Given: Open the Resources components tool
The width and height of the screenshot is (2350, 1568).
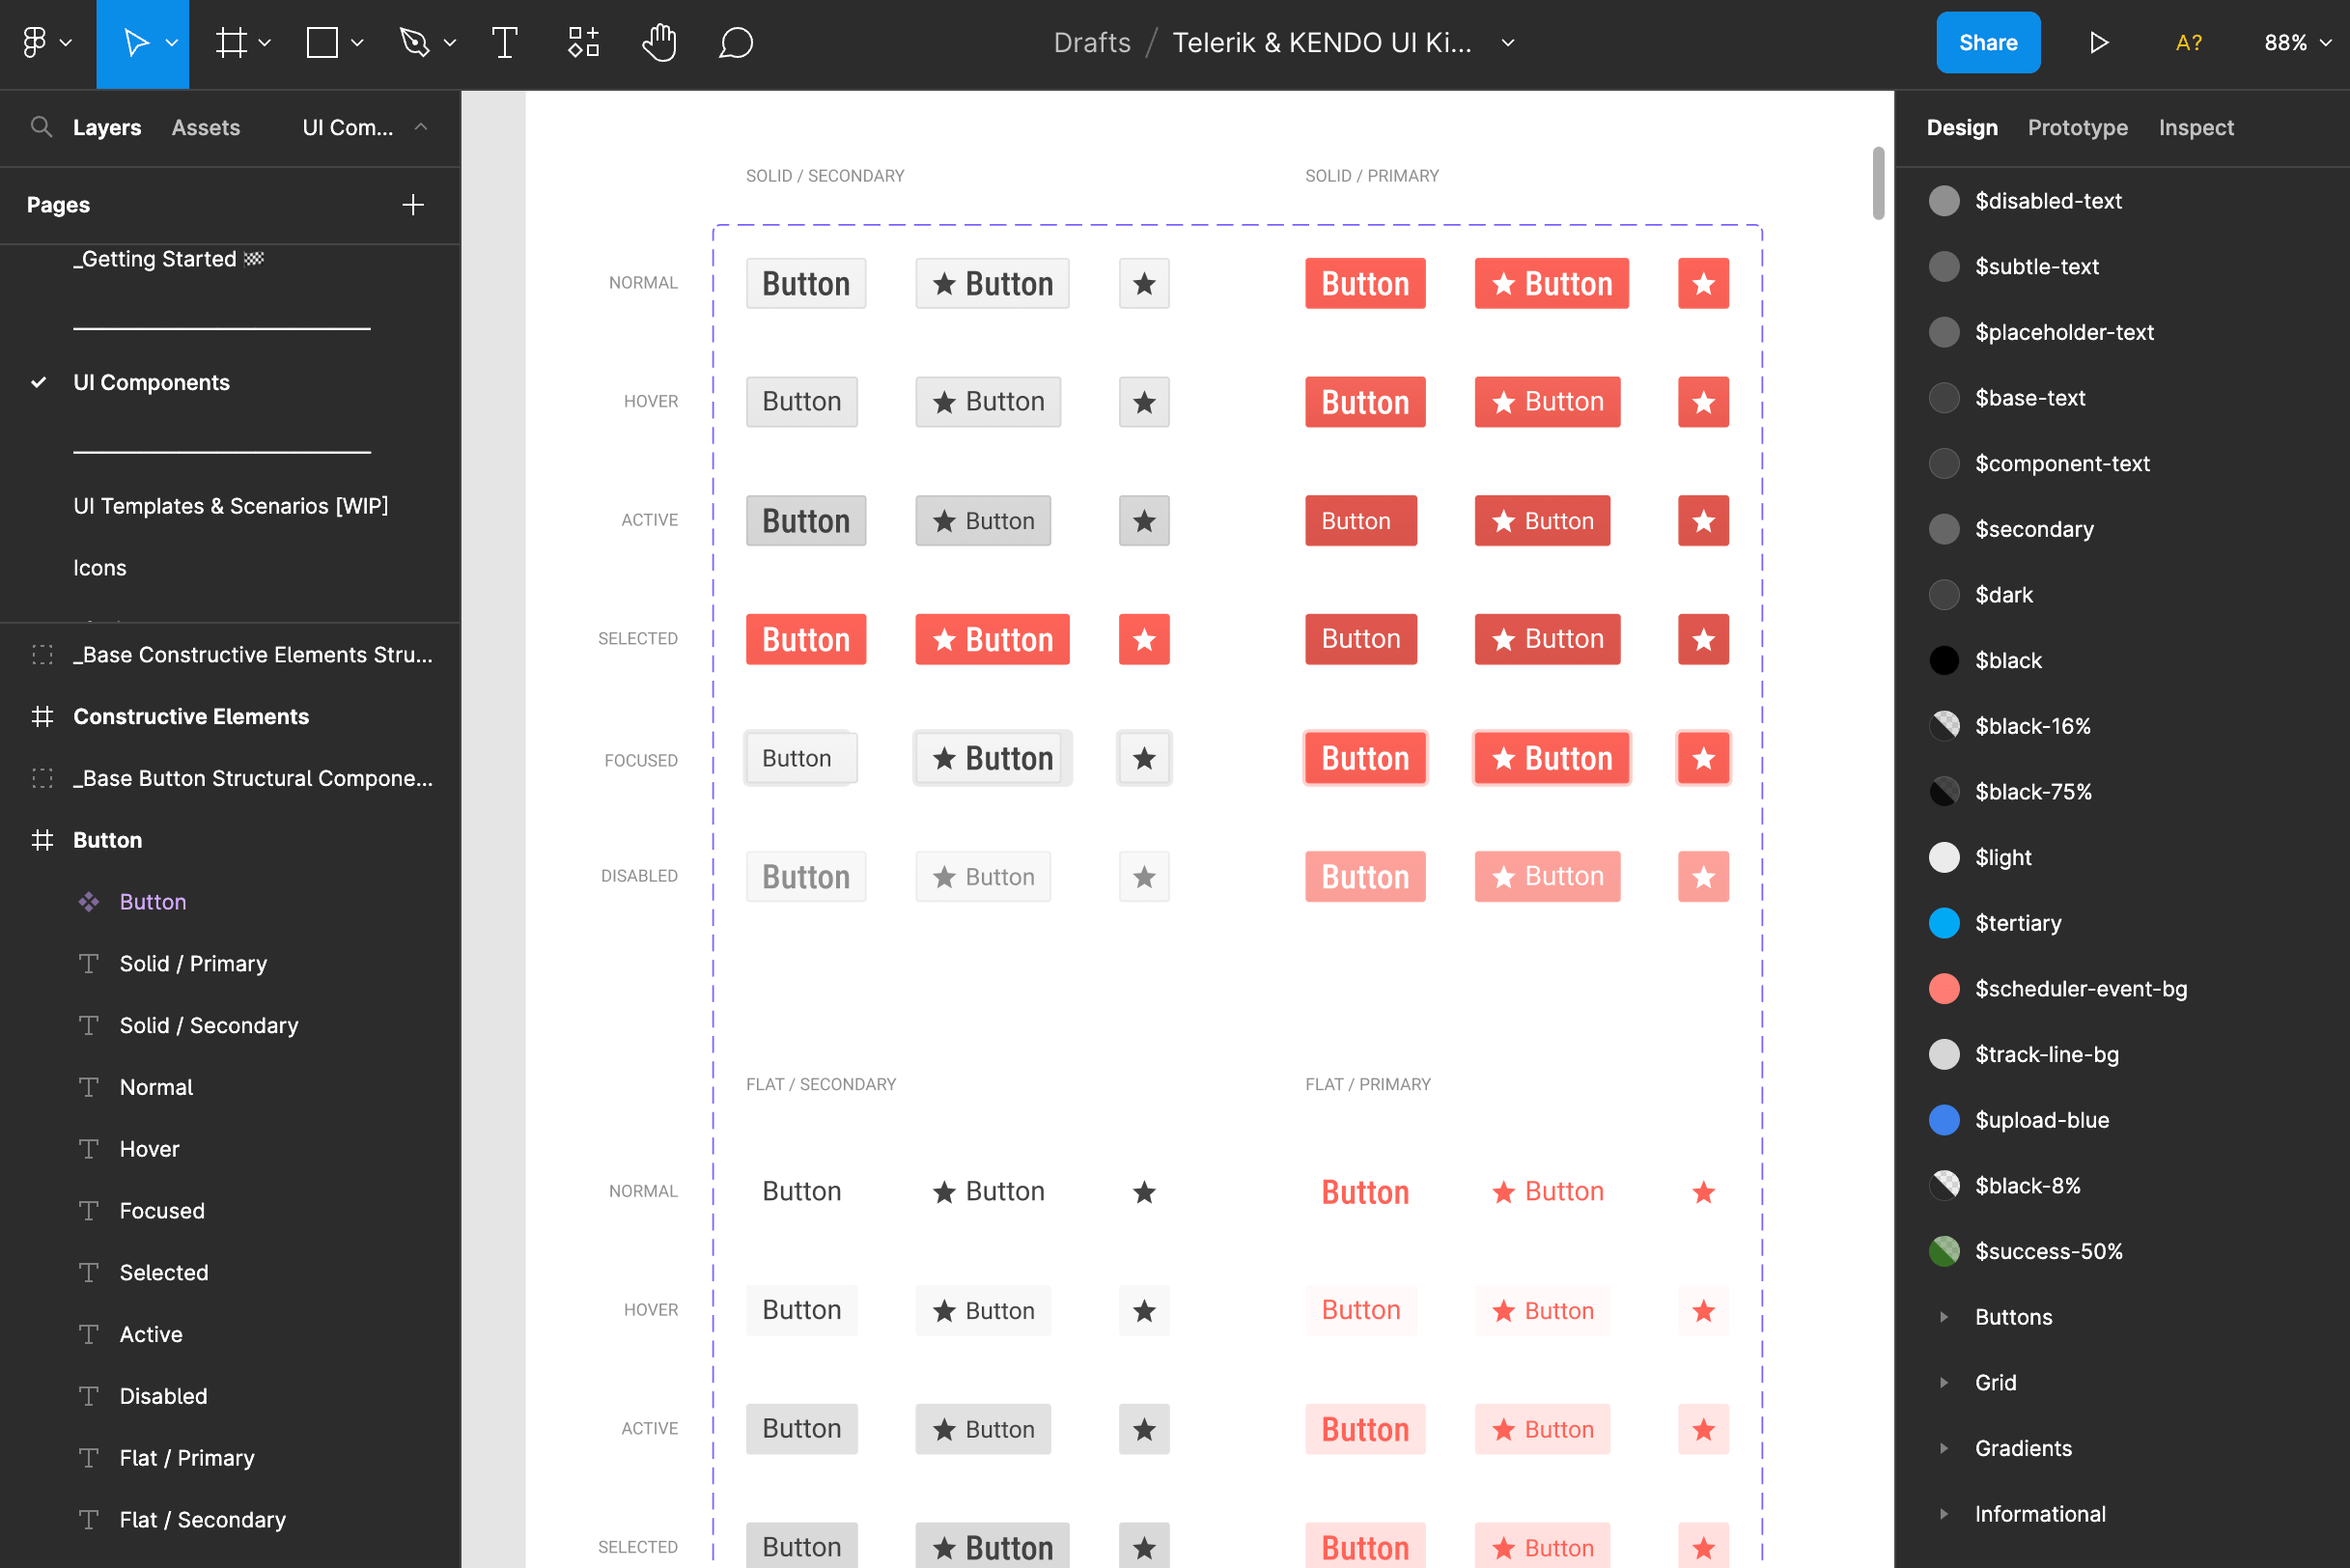Looking at the screenshot, I should point(583,42).
